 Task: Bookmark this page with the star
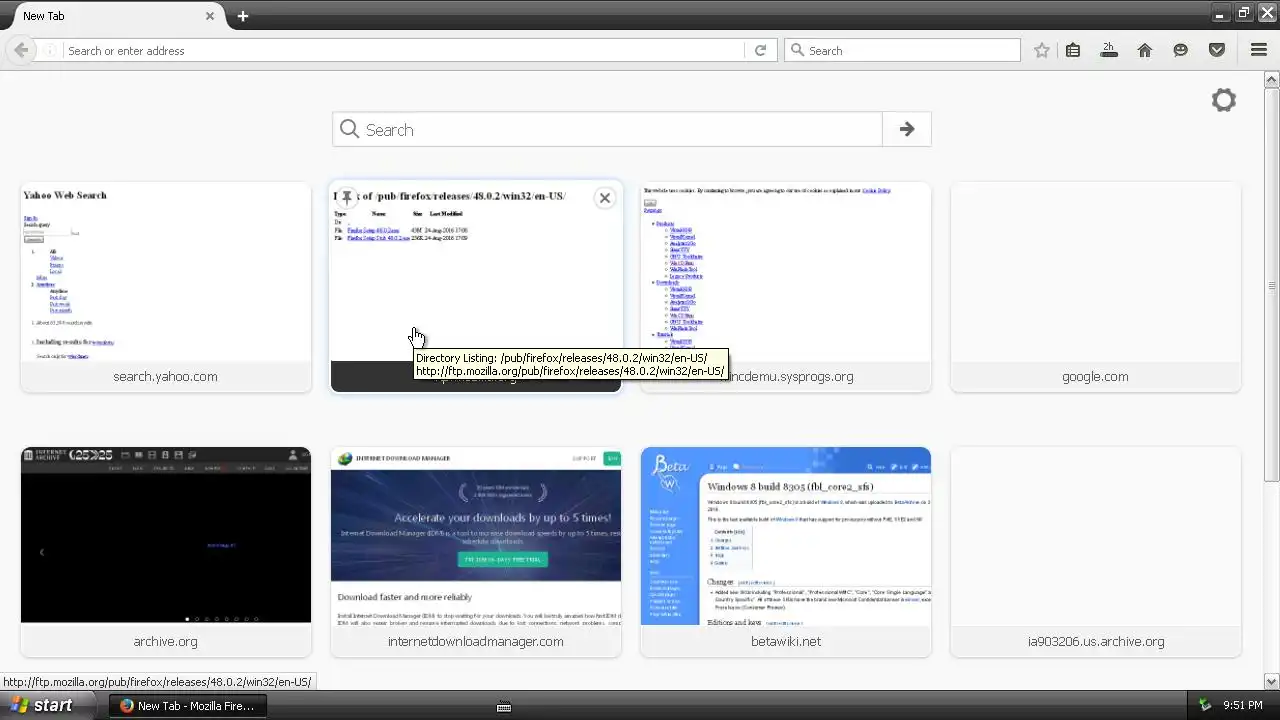(x=1042, y=50)
